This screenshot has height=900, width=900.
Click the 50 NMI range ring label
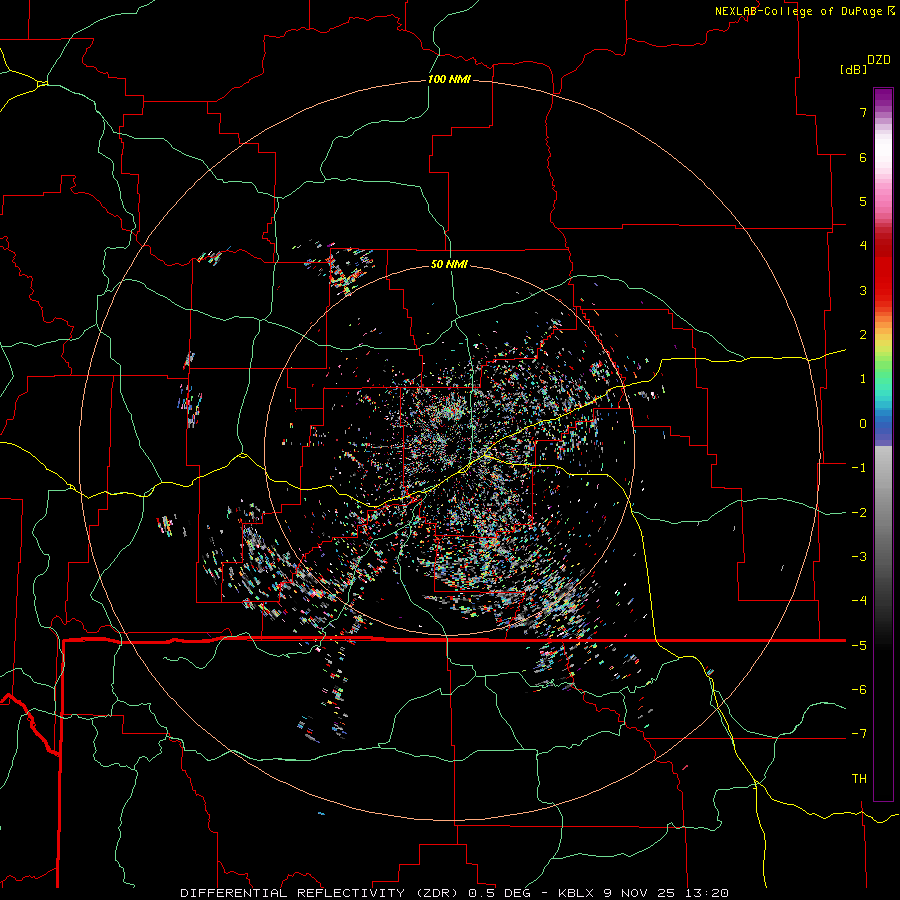pos(449,264)
